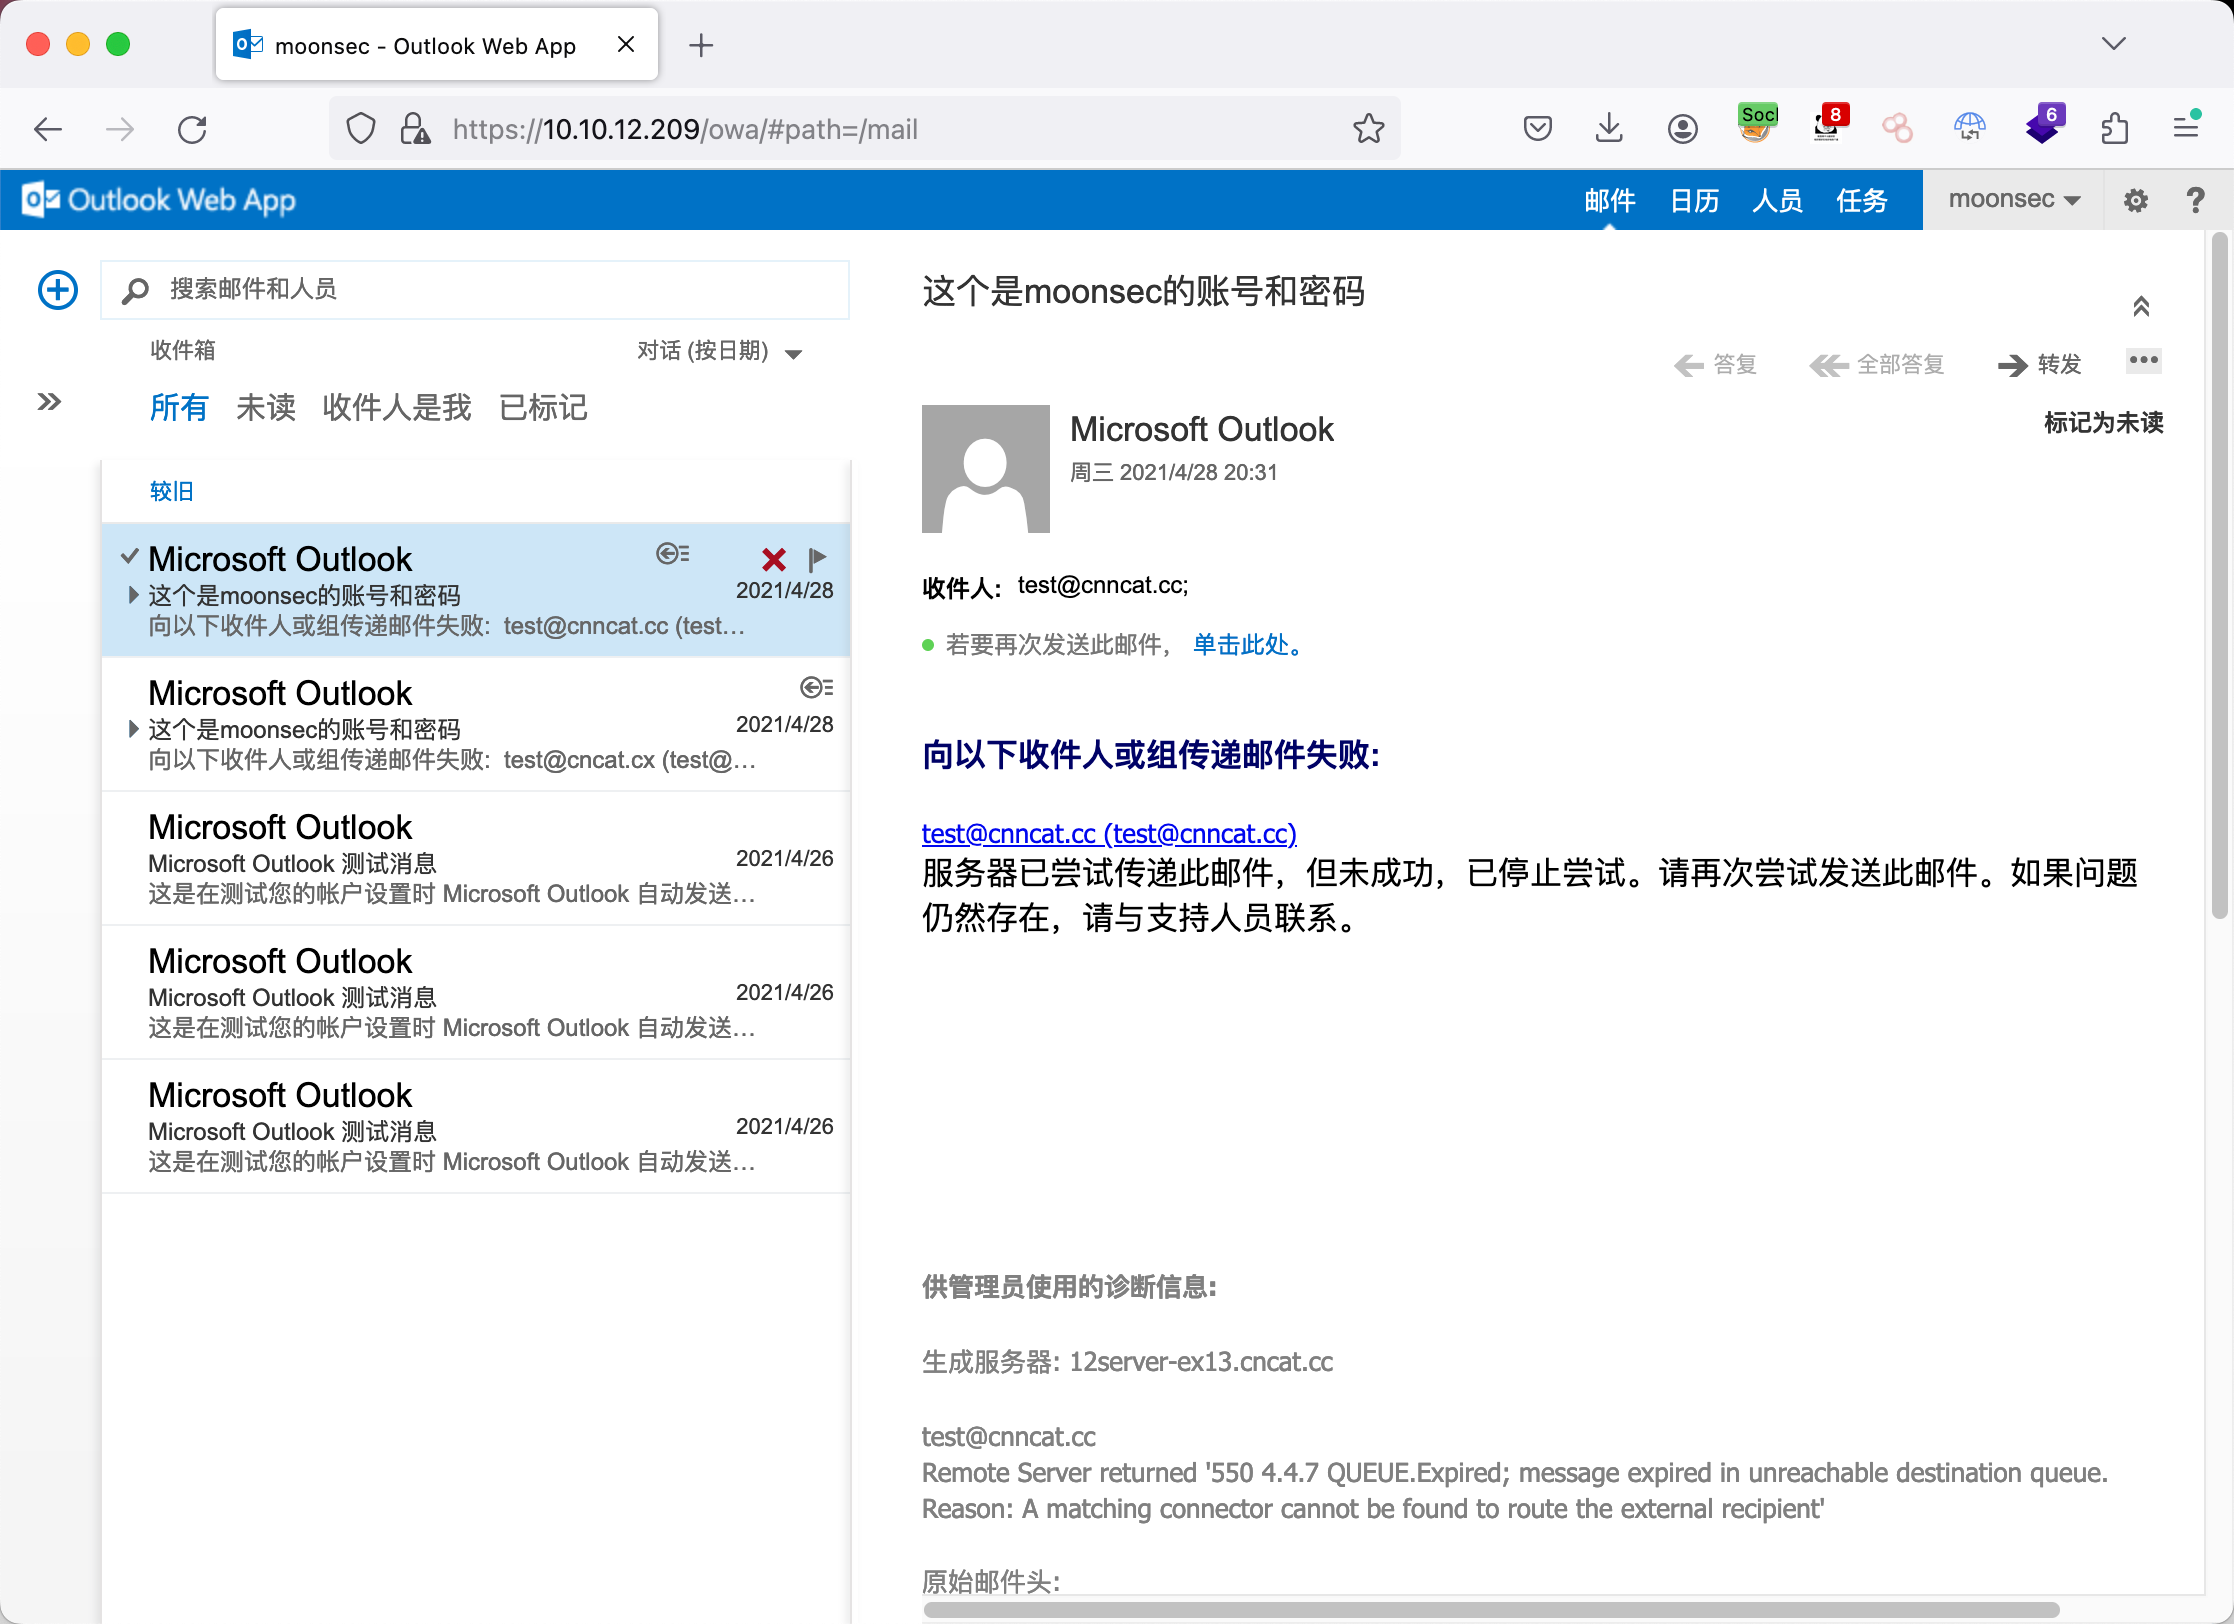Open the moonsec account dropdown
The width and height of the screenshot is (2234, 1624).
point(2013,200)
